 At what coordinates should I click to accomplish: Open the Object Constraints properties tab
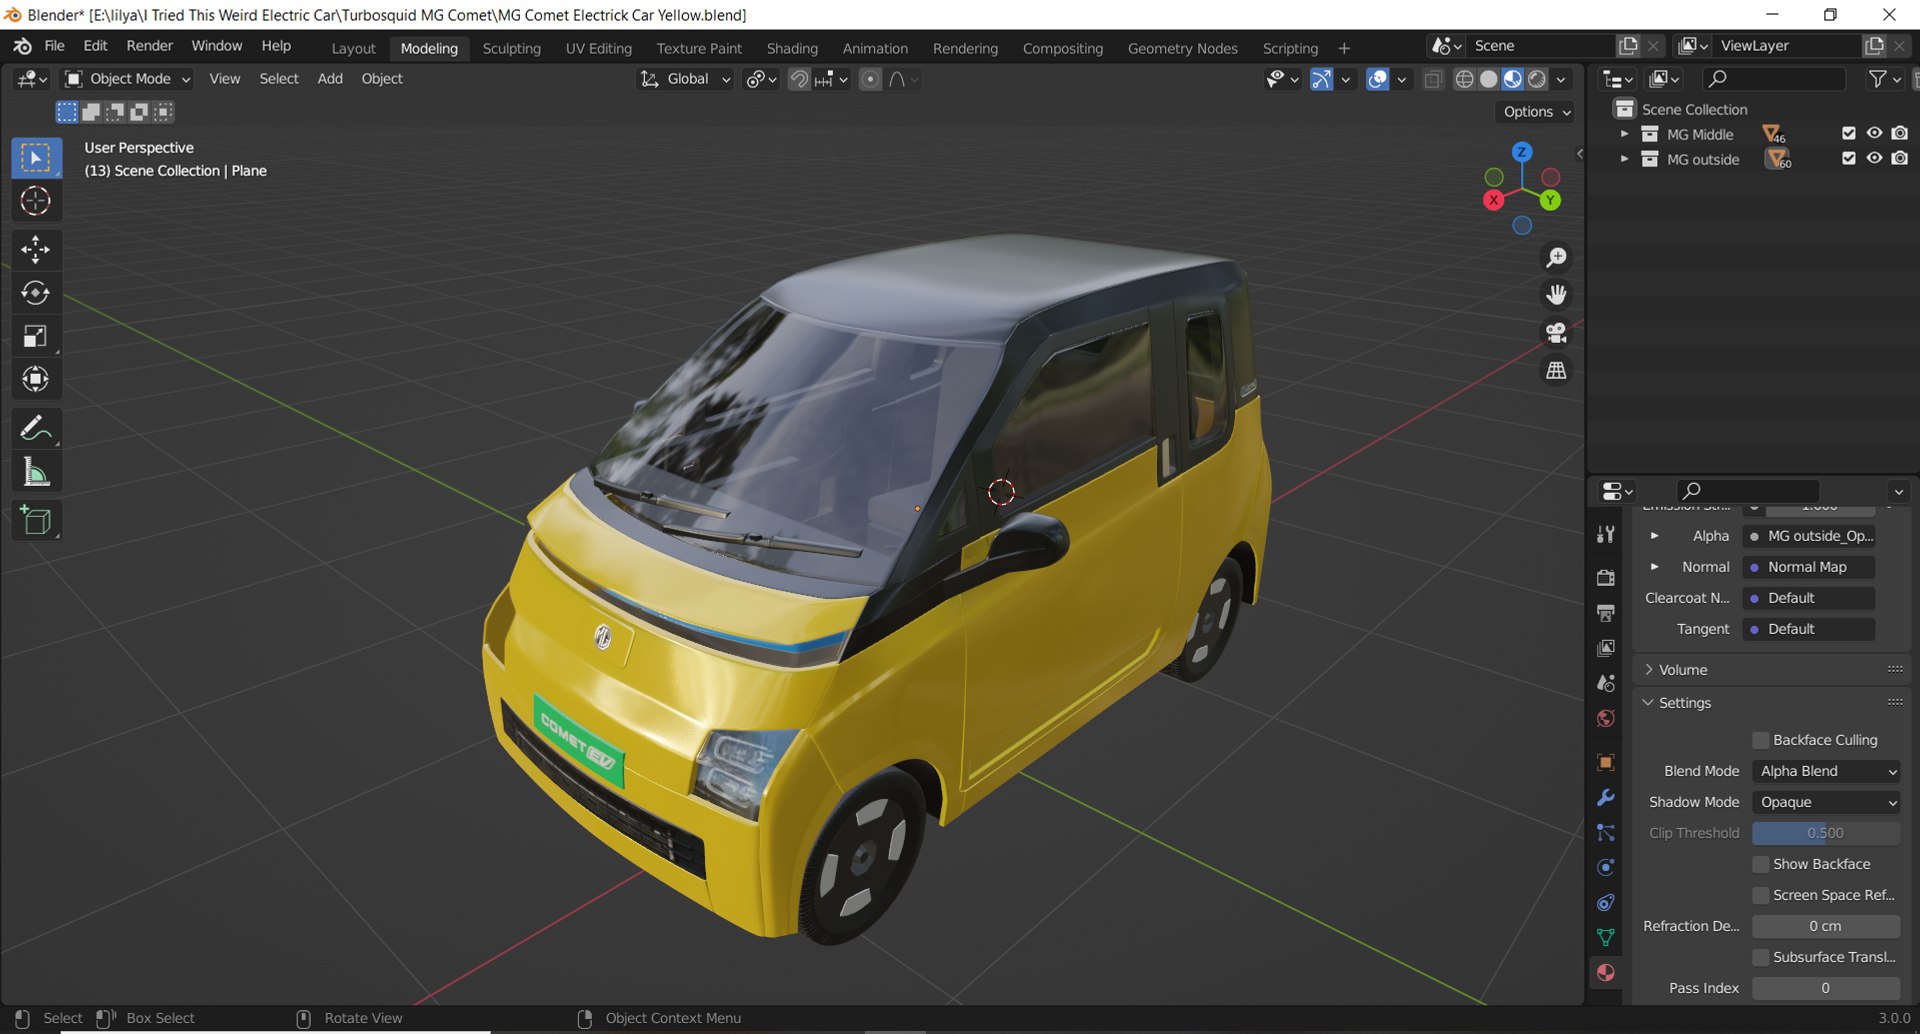(x=1606, y=903)
